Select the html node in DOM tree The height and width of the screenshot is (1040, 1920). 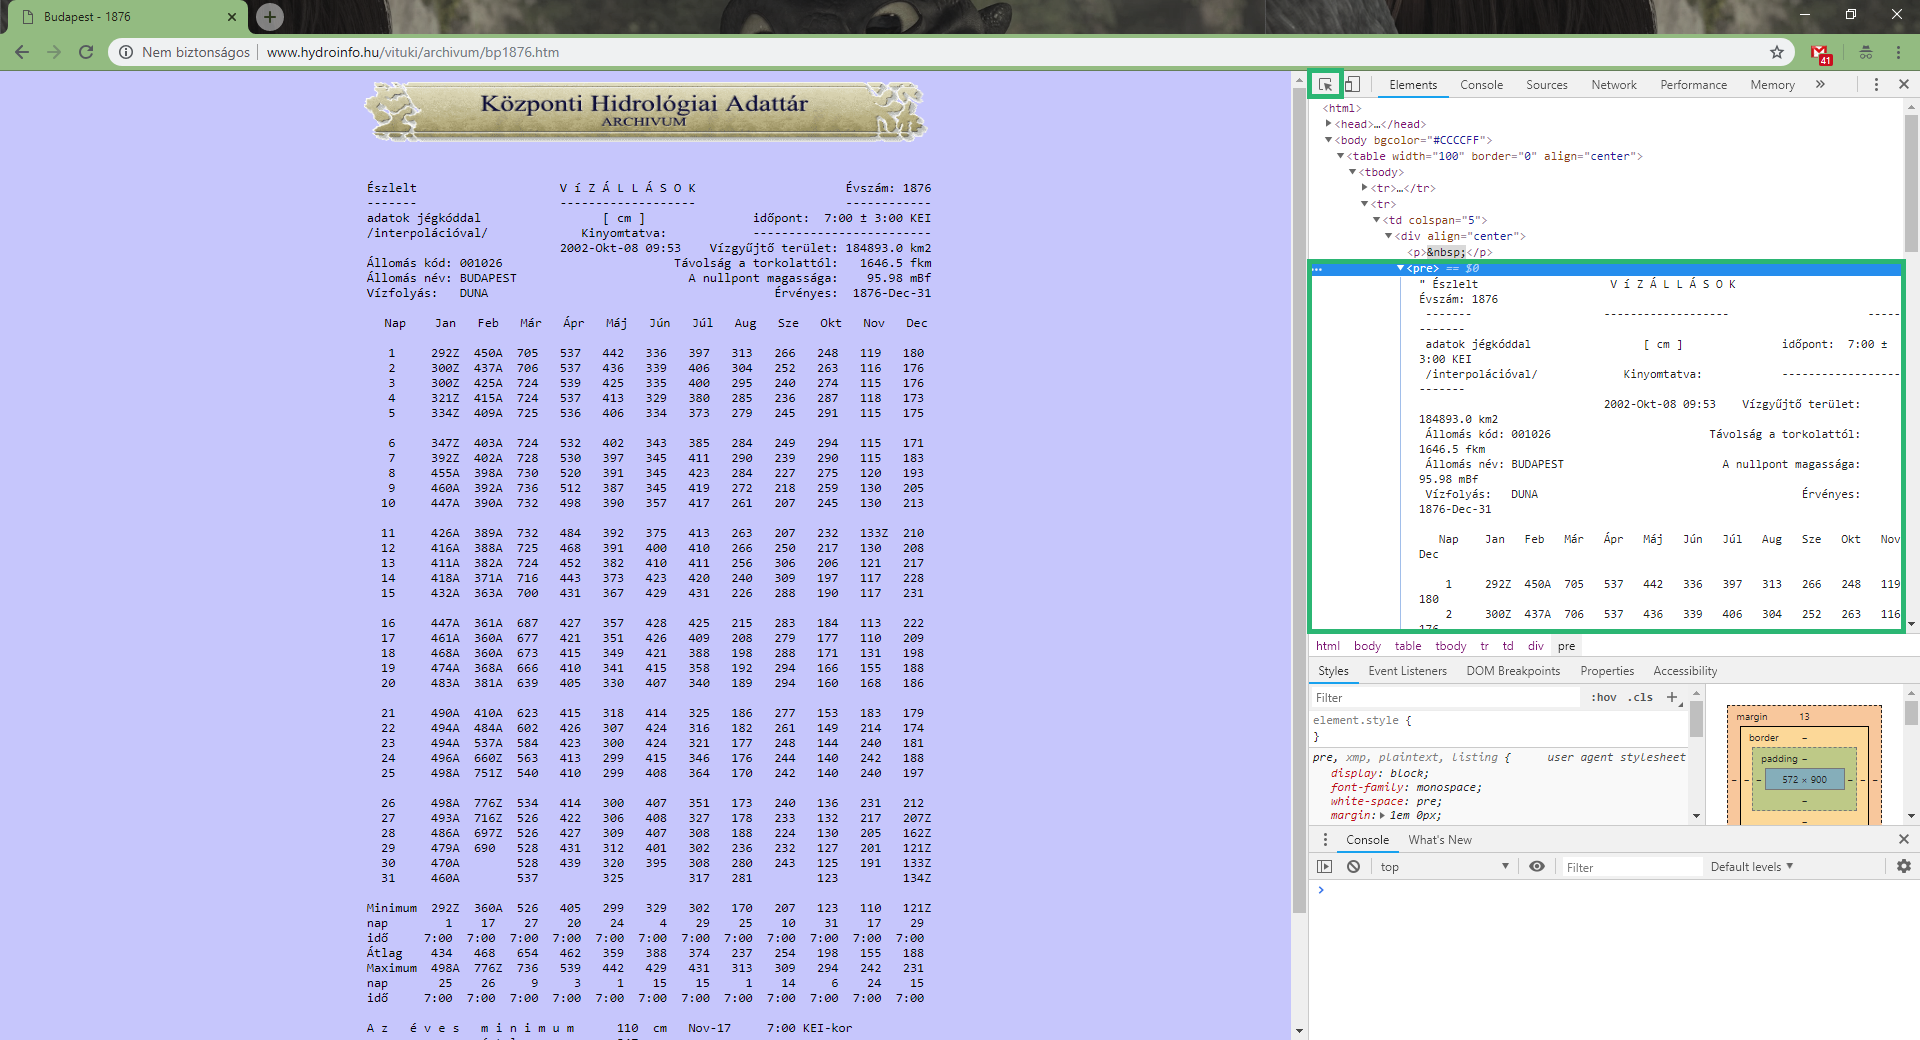(1342, 108)
